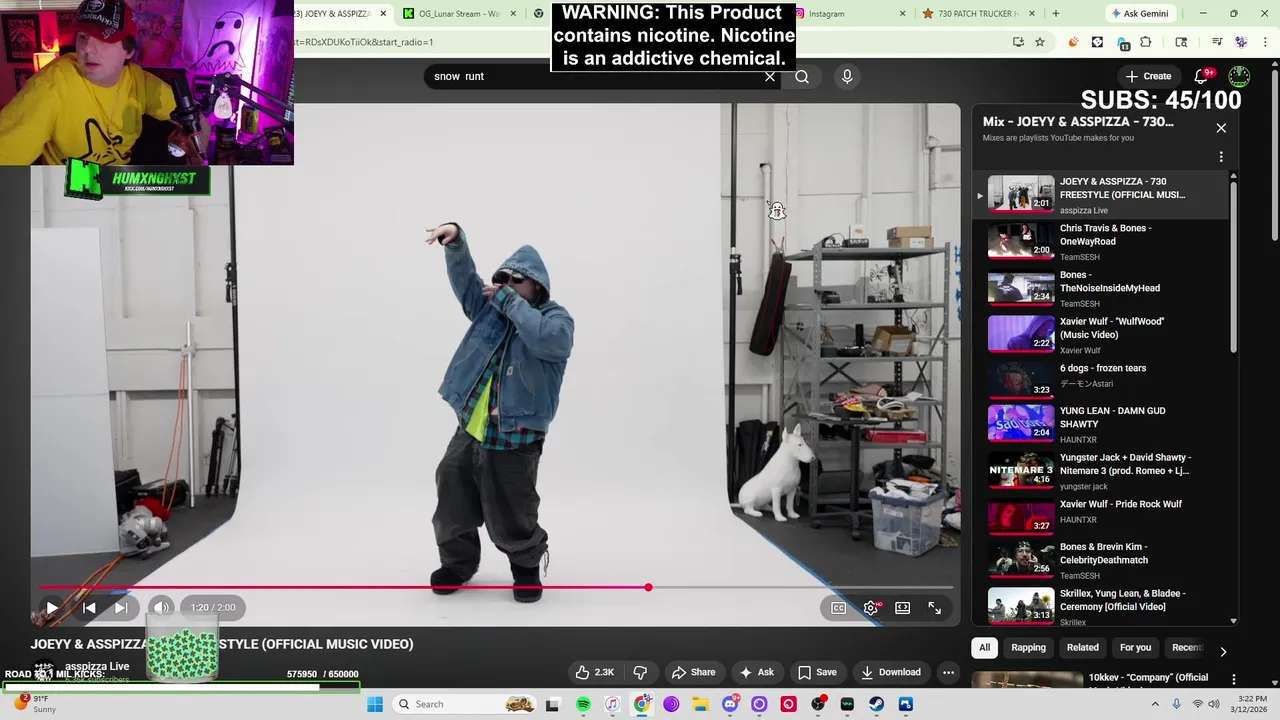Click the Create button

coord(1148,76)
